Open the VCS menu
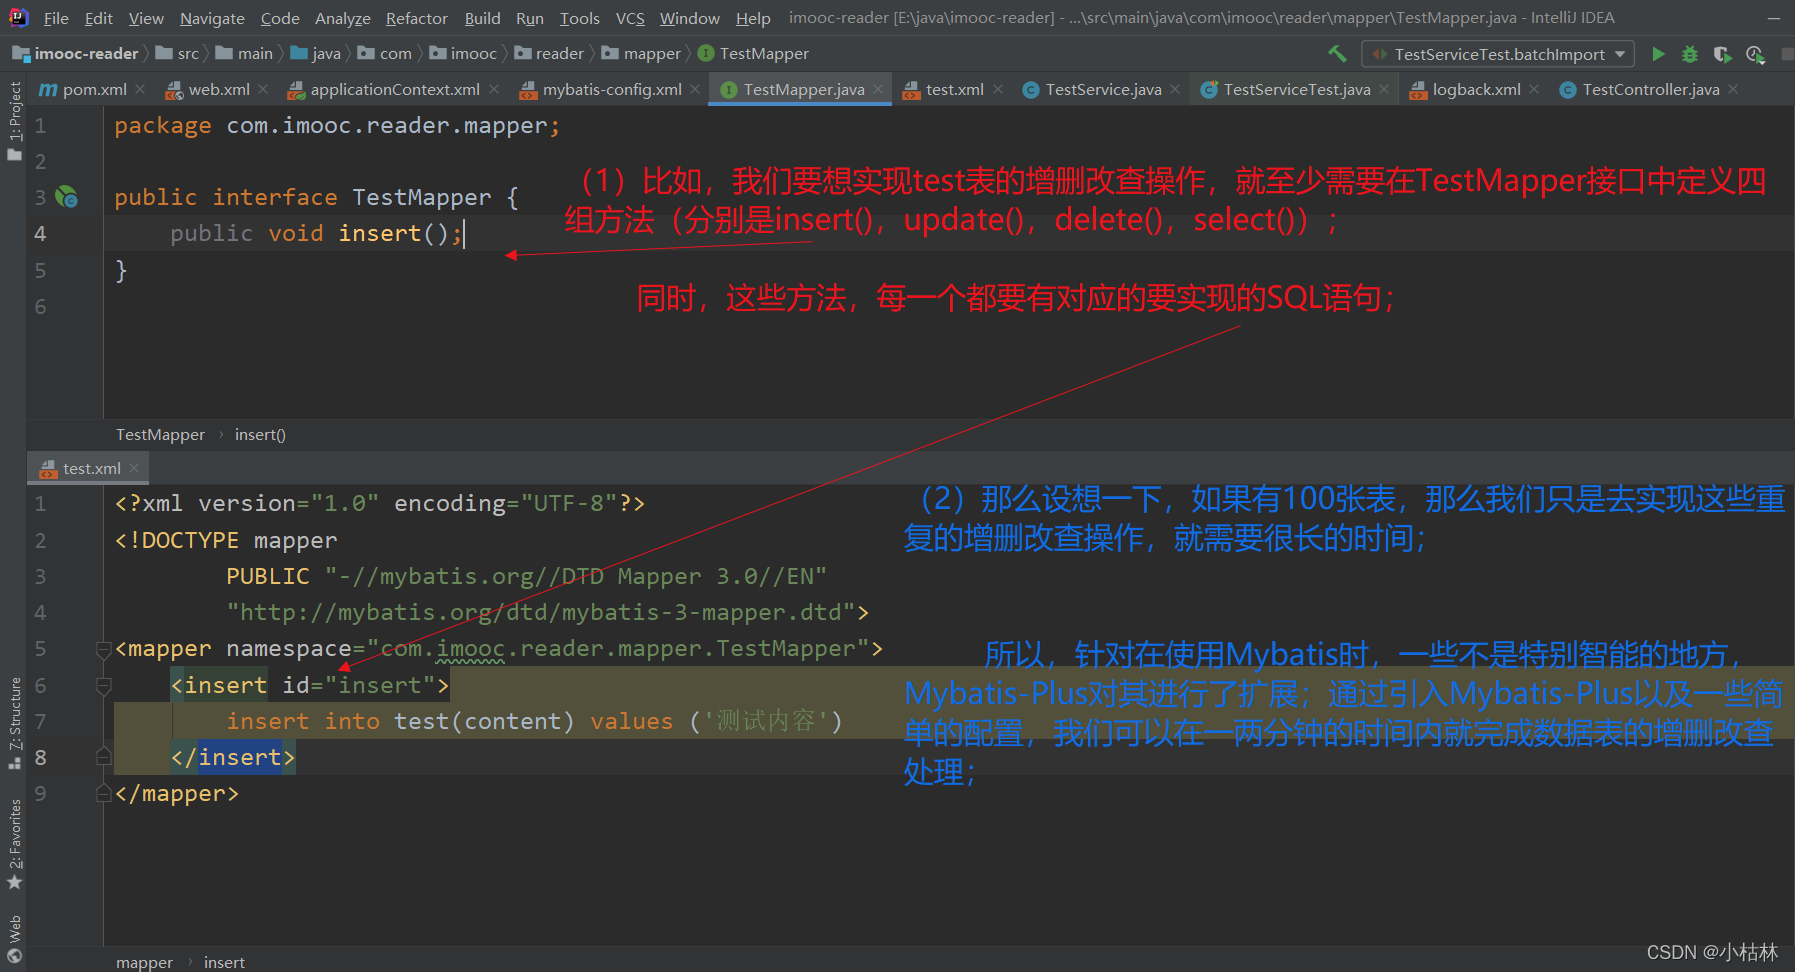The height and width of the screenshot is (972, 1795). coord(630,18)
